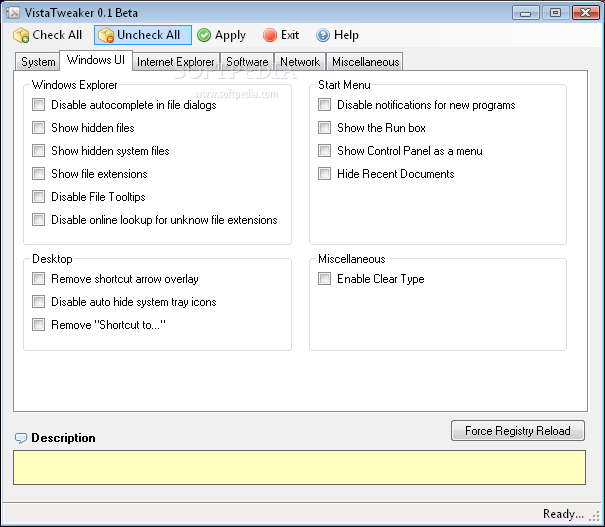This screenshot has height=527, width=605.
Task: Check Disable notifications for new programs
Action: tap(324, 105)
